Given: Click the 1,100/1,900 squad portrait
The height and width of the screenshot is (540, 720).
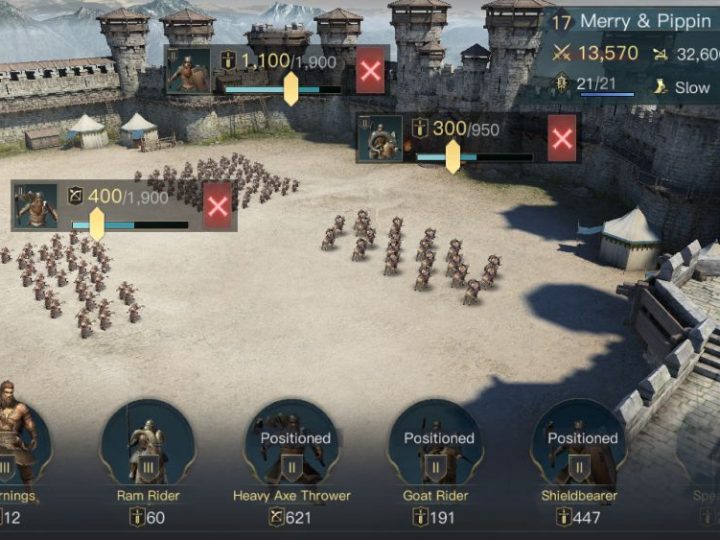Looking at the screenshot, I should pos(188,70).
